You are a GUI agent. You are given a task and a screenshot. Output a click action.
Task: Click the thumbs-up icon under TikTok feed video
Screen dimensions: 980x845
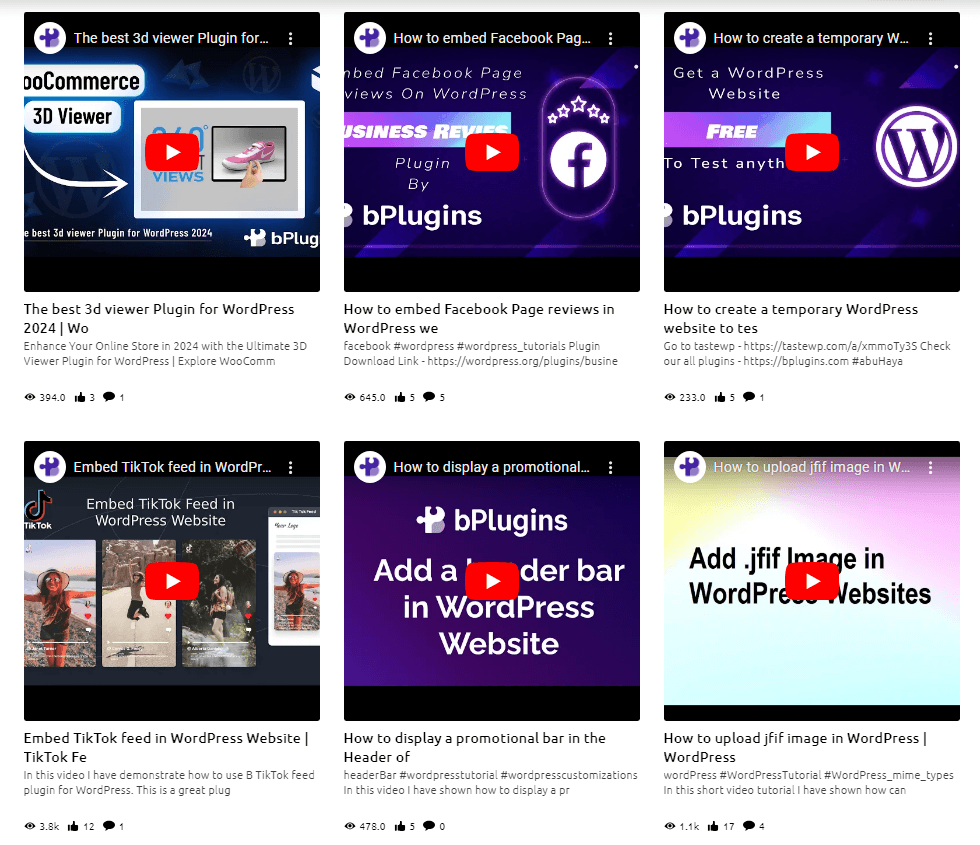(73, 826)
